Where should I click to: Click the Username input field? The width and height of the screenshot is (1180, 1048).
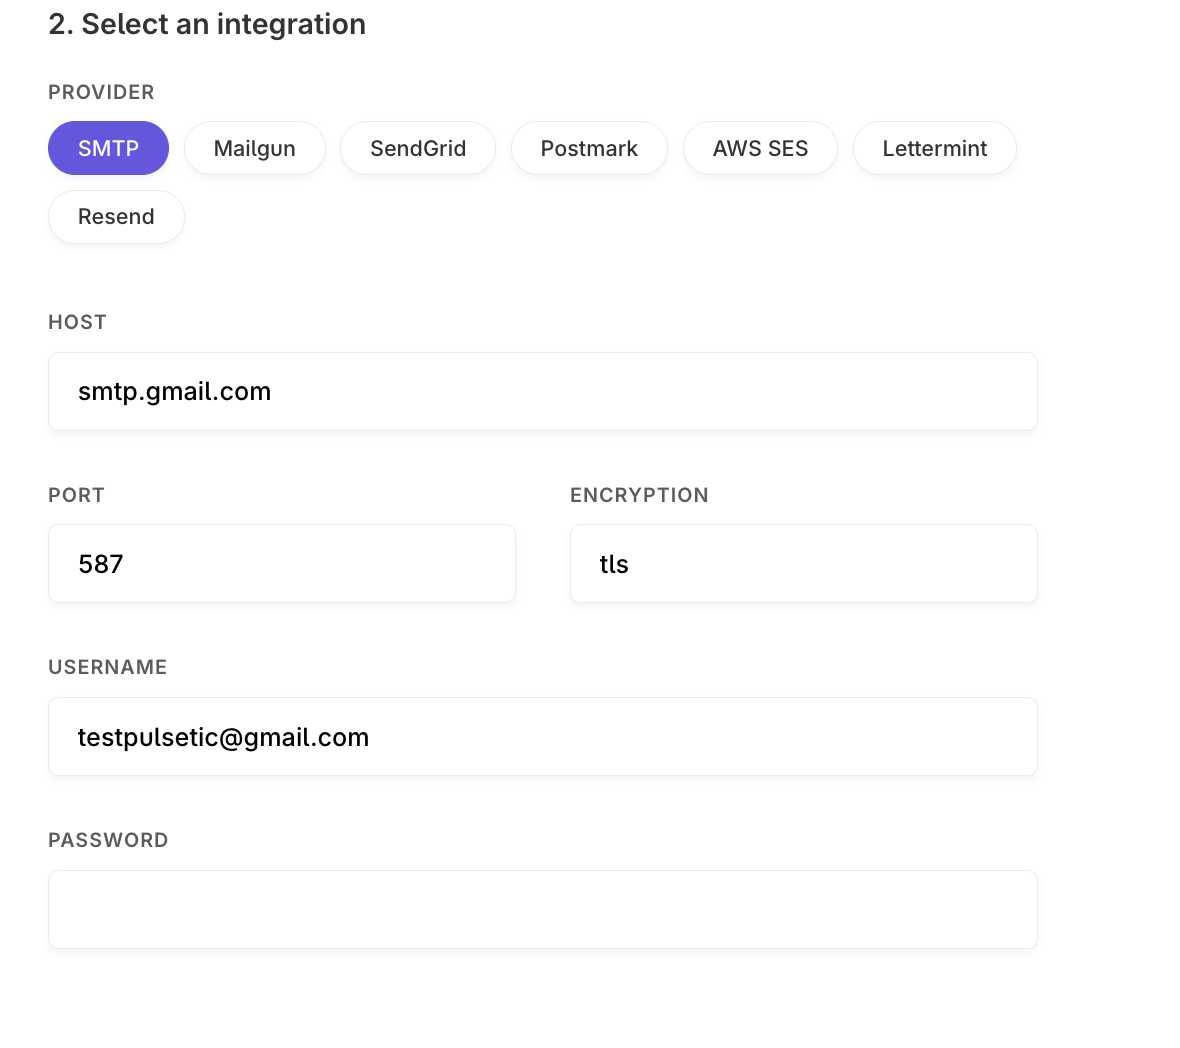point(543,736)
